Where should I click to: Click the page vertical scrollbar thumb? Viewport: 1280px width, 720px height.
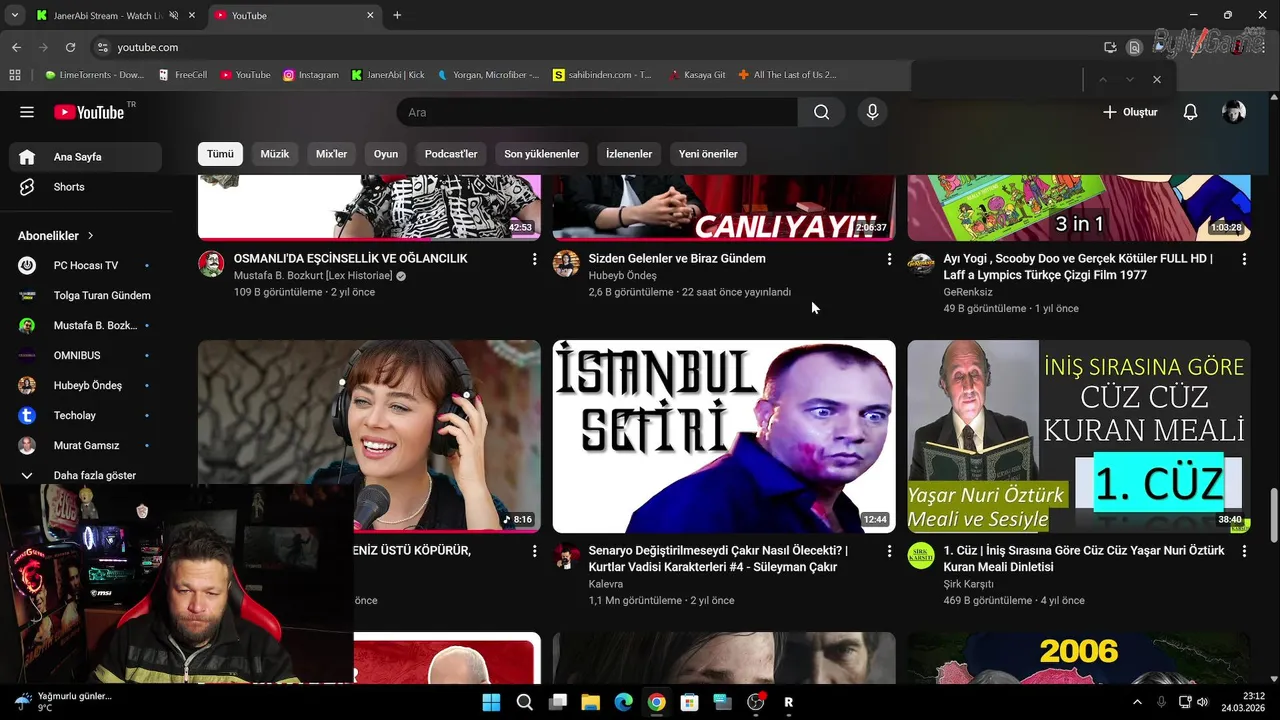click(x=1273, y=515)
